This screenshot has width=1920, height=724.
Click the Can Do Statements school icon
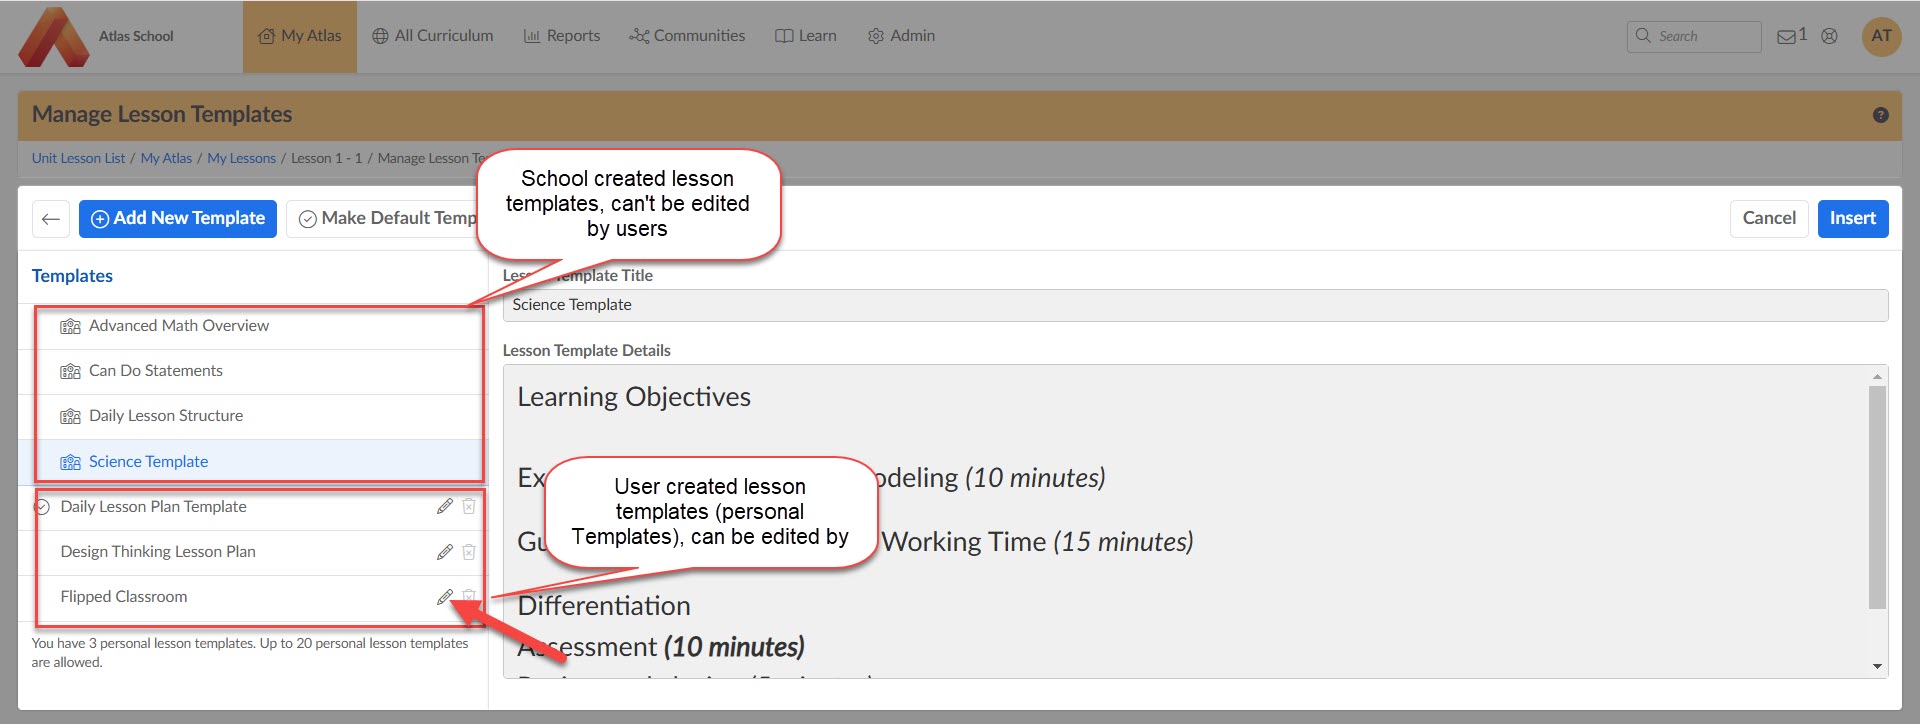70,372
